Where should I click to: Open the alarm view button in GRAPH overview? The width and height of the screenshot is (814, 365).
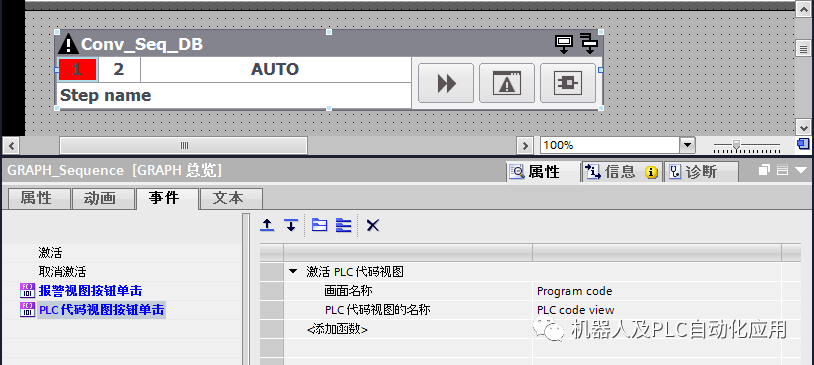coord(507,83)
